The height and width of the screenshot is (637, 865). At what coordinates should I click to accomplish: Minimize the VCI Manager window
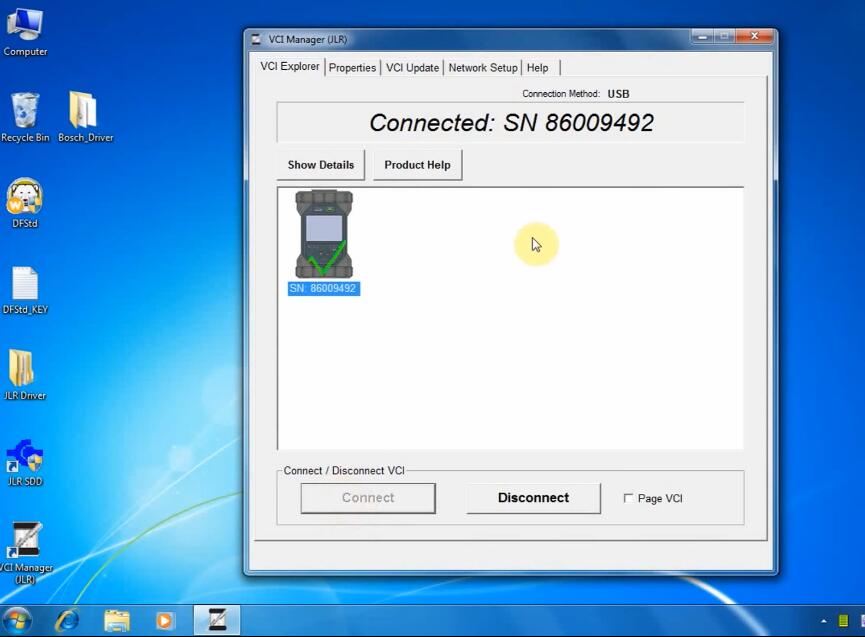click(x=702, y=36)
